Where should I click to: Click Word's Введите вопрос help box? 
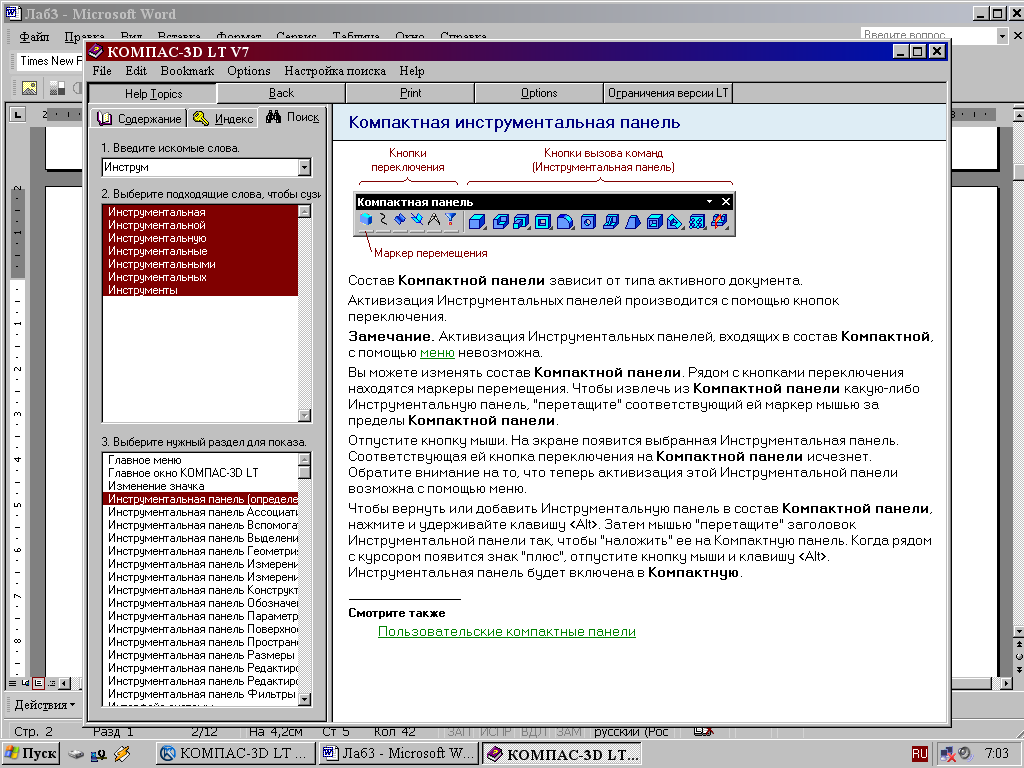(929, 35)
